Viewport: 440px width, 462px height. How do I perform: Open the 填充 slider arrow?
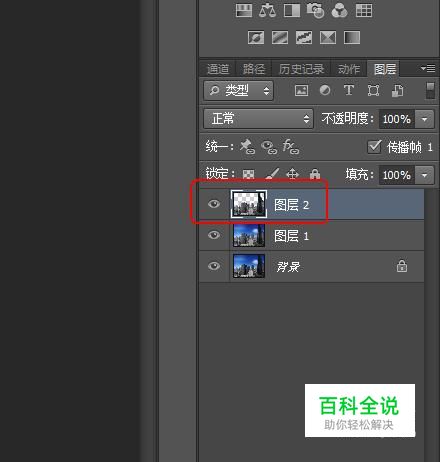pyautogui.click(x=424, y=175)
